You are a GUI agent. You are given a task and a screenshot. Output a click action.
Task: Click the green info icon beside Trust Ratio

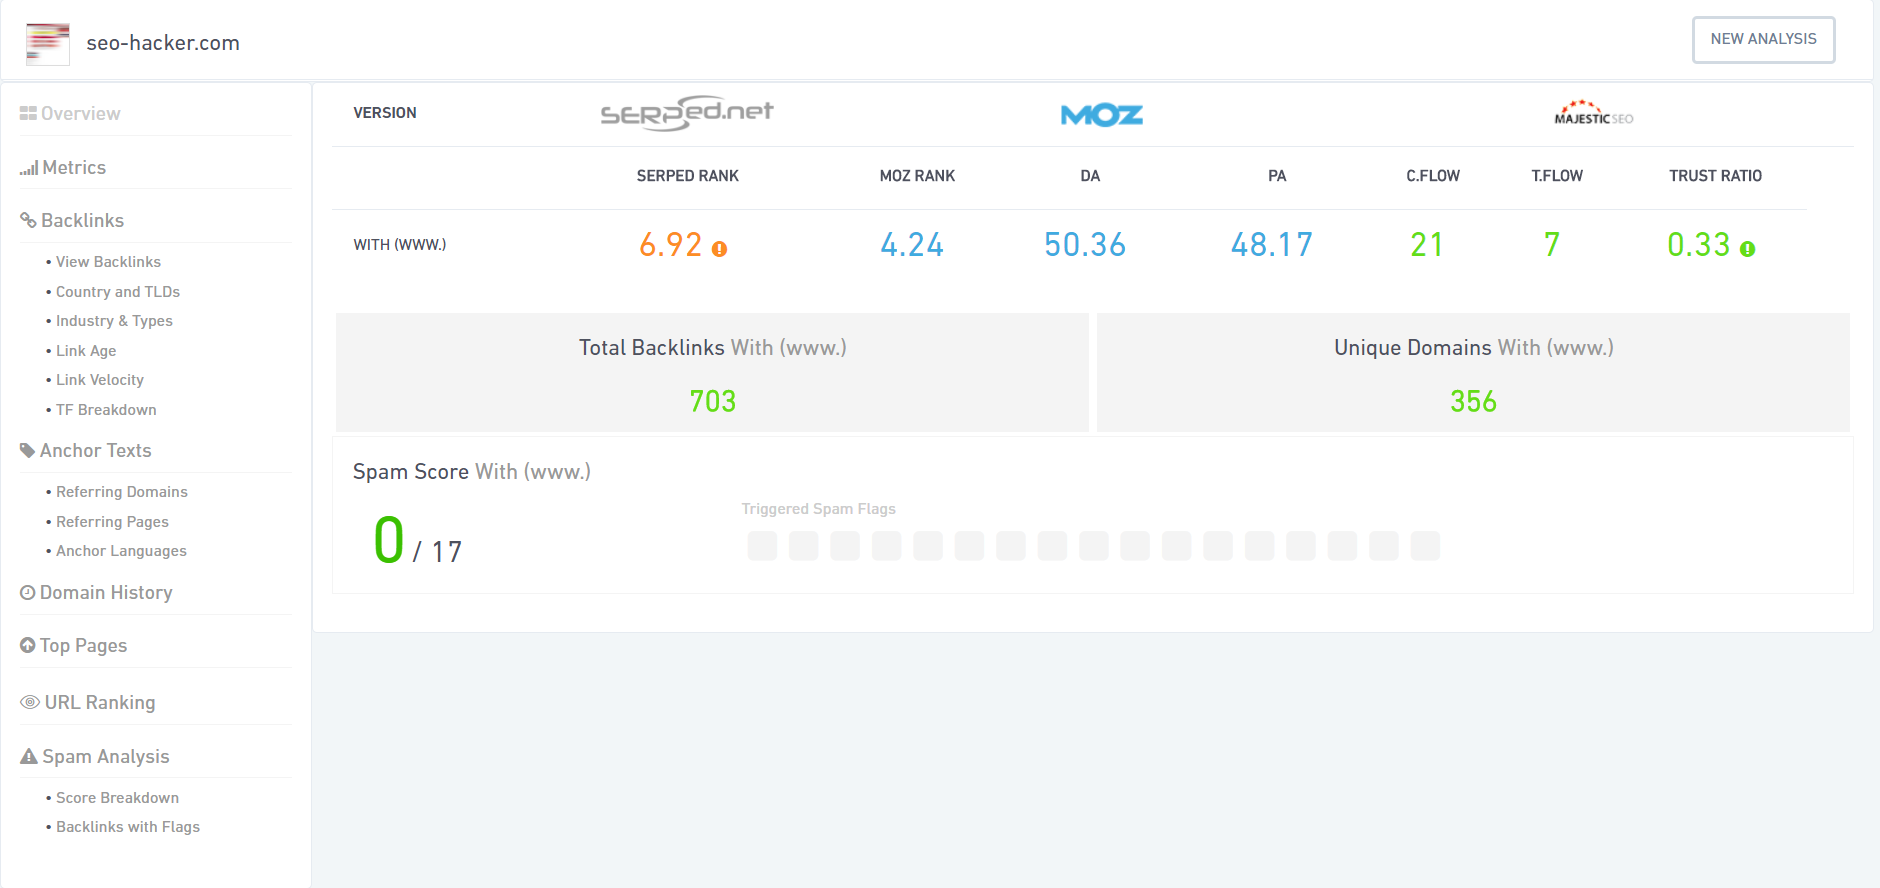click(x=1747, y=249)
